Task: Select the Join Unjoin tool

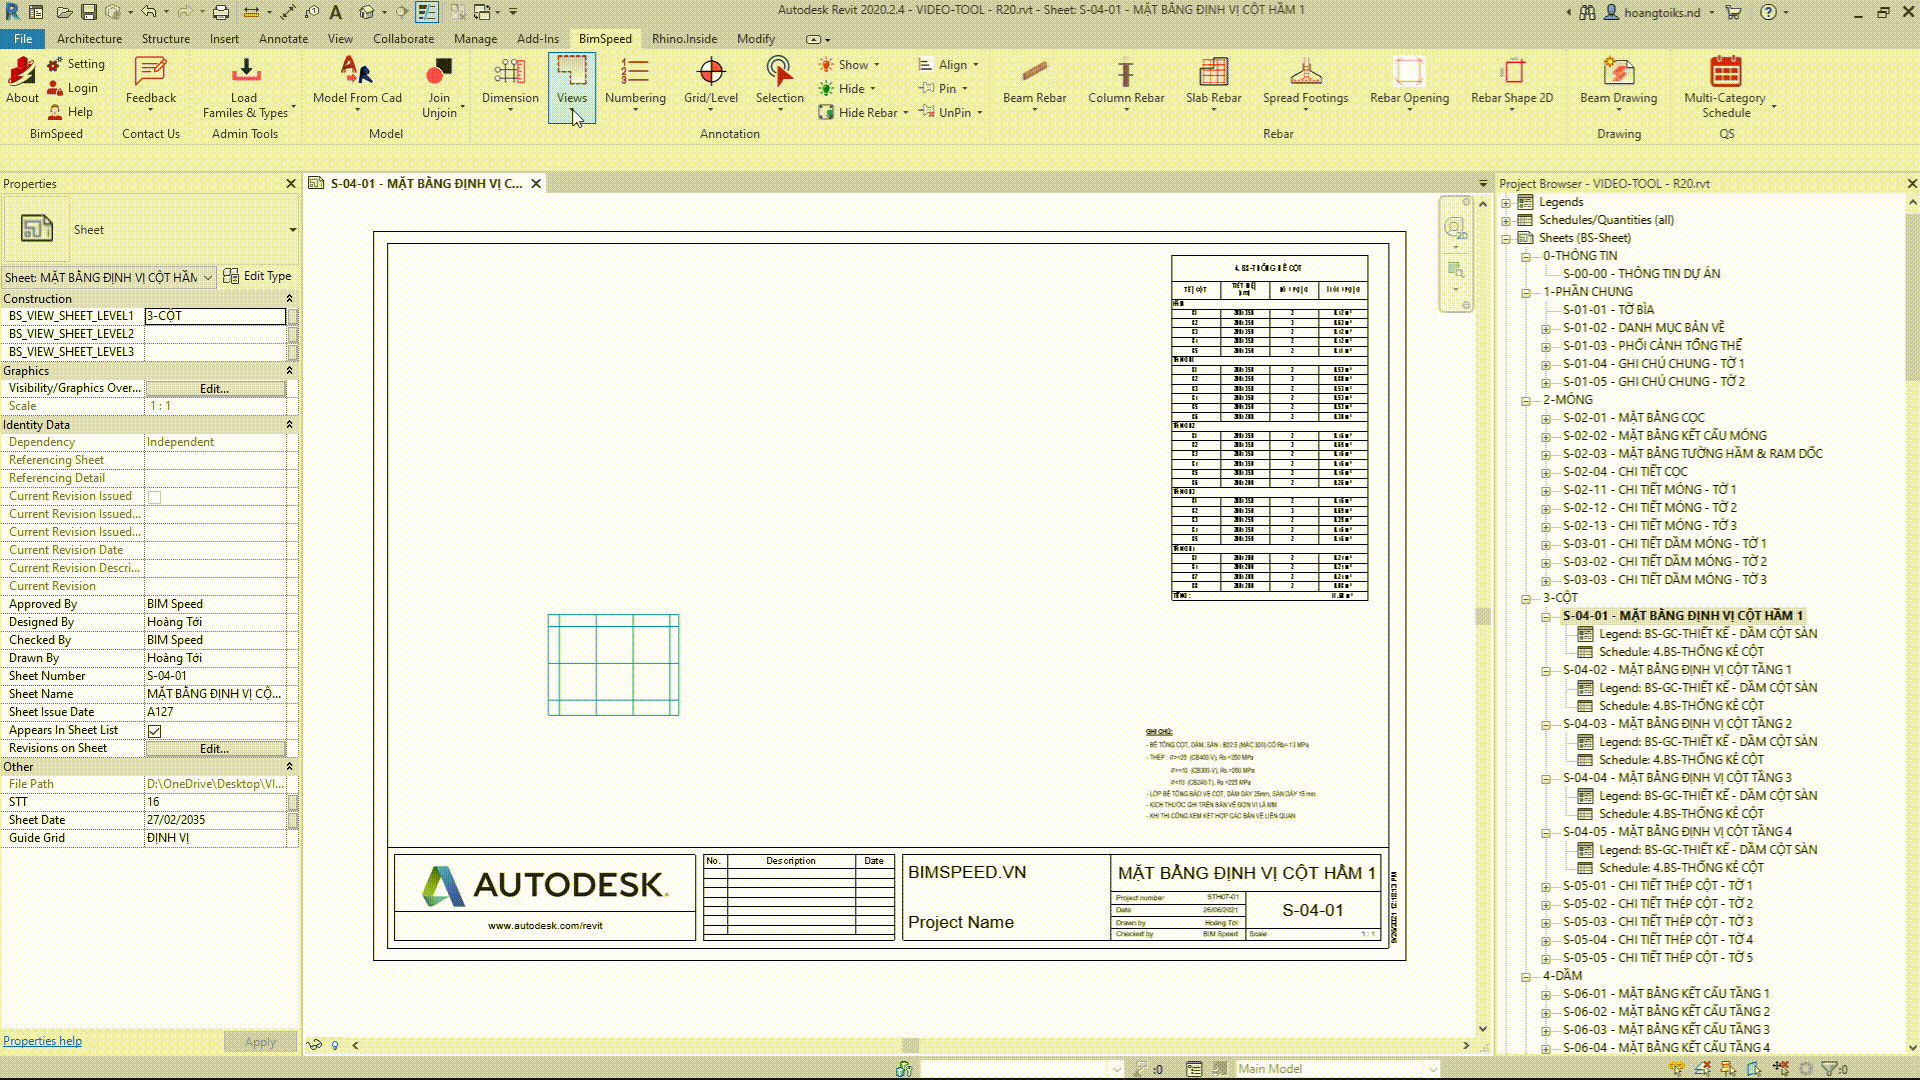Action: 440,85
